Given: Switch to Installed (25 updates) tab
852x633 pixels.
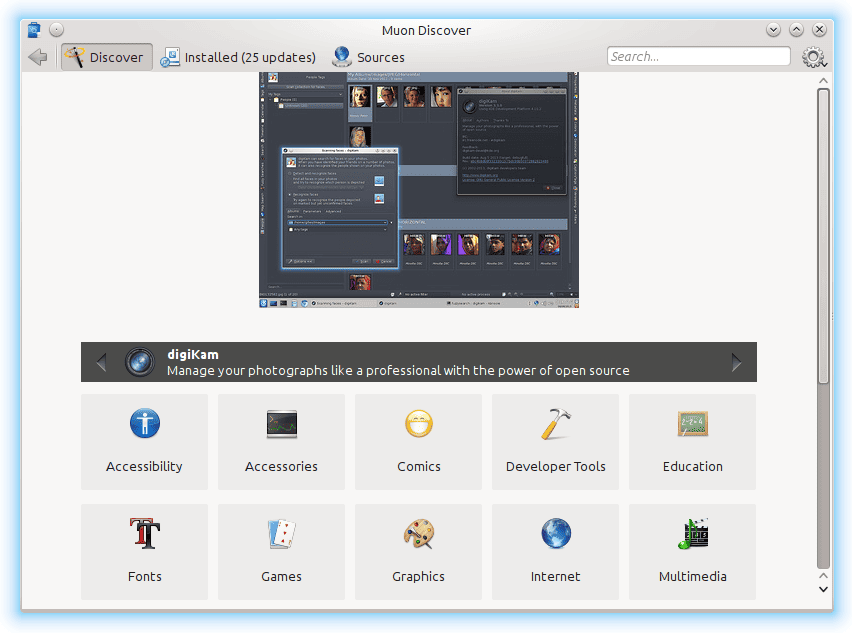Looking at the screenshot, I should 238,57.
